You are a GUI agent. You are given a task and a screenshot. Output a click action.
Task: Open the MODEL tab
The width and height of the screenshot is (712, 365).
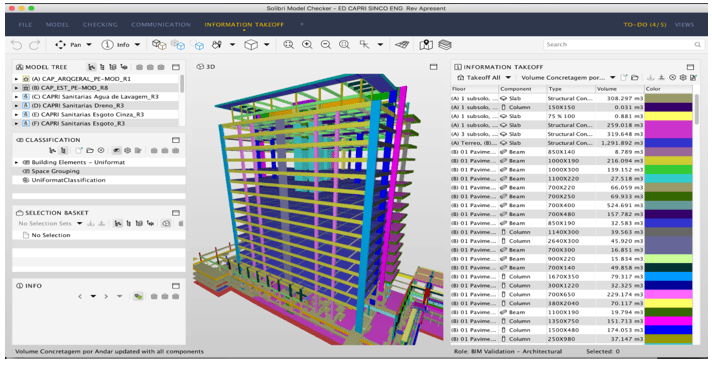click(x=57, y=25)
